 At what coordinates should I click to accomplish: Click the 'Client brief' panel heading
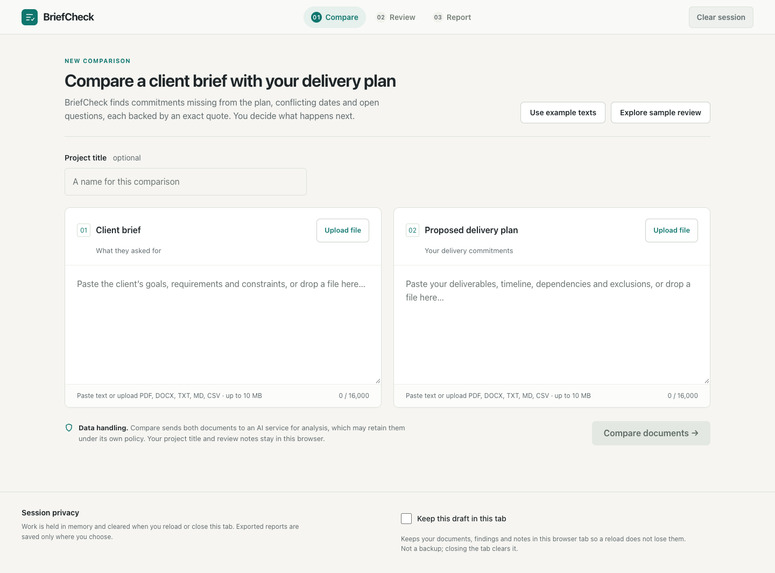[118, 230]
